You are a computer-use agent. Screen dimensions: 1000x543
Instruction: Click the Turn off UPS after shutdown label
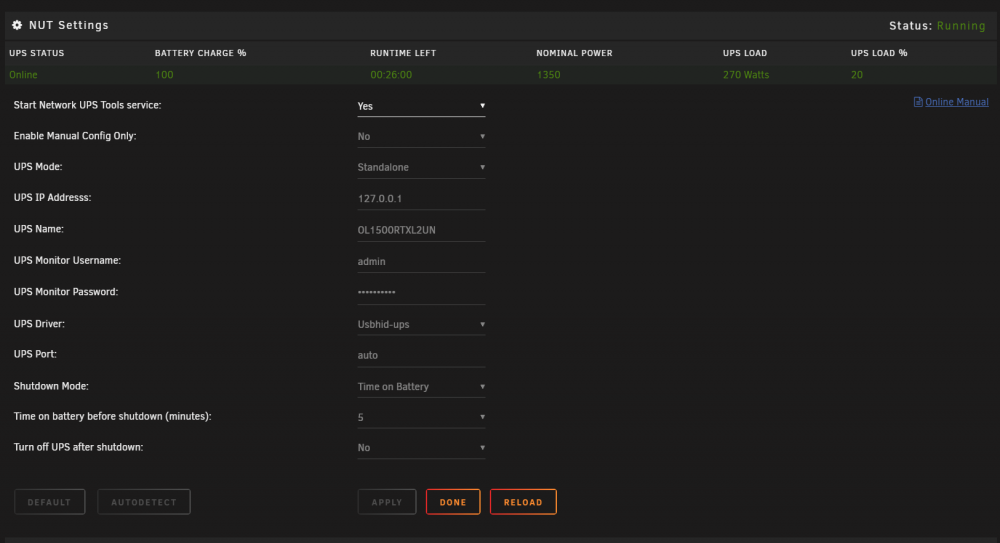click(x=78, y=447)
